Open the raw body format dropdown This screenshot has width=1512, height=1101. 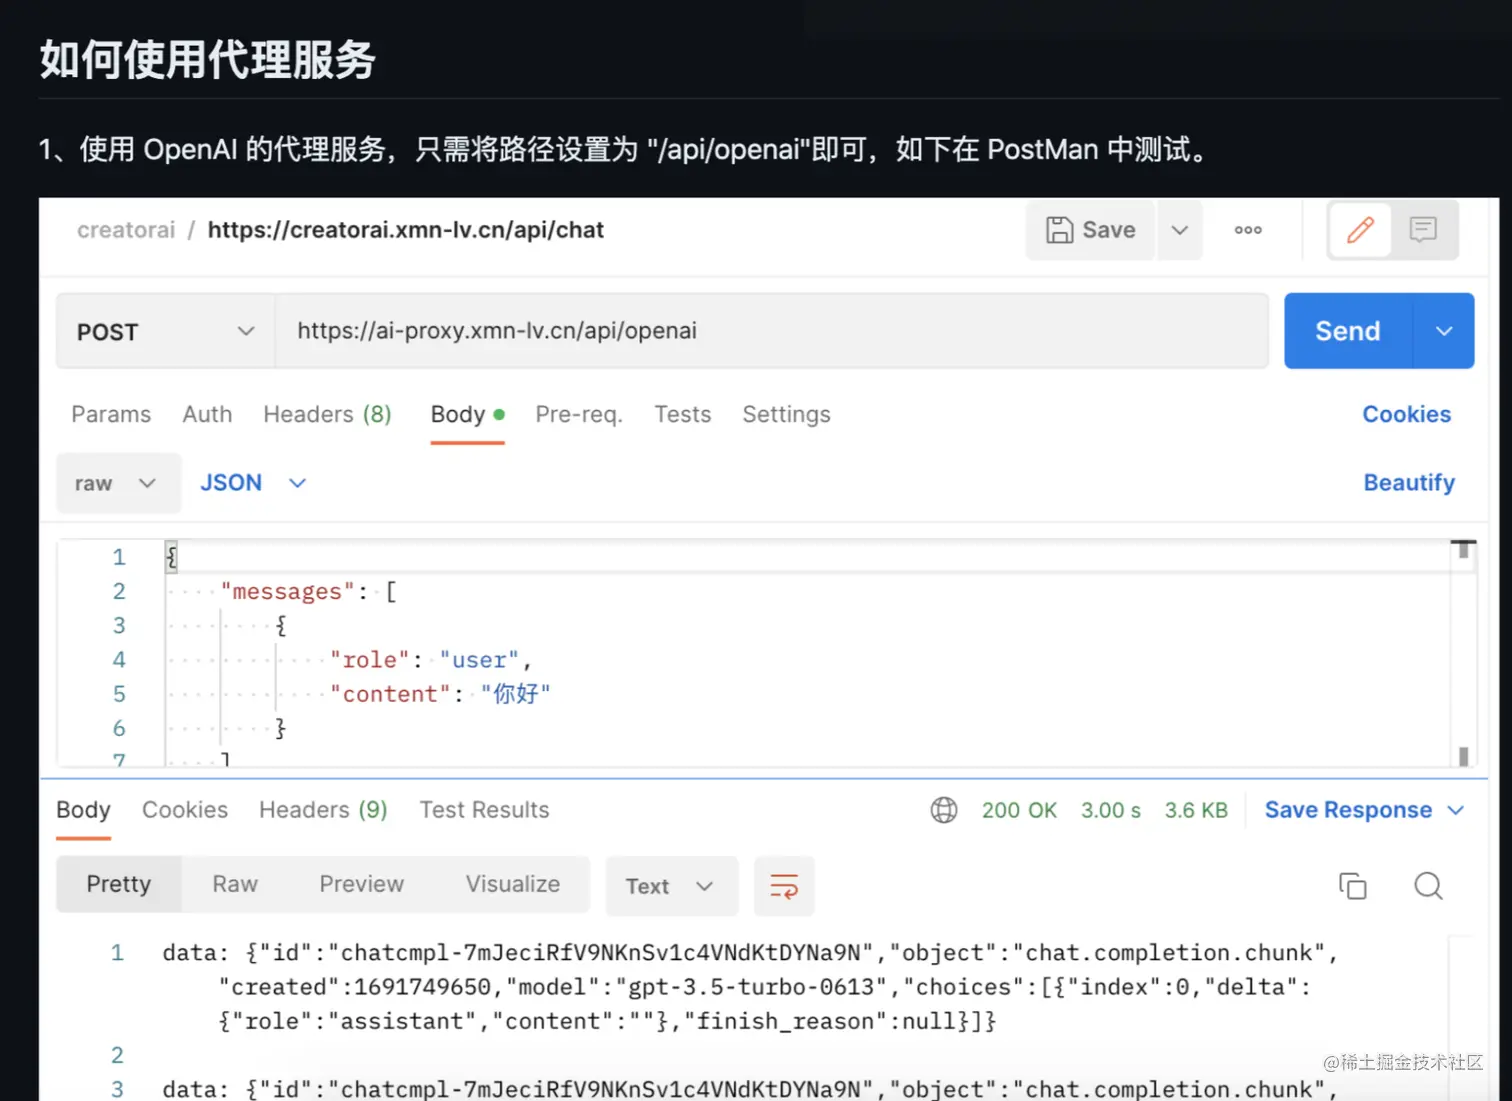click(x=118, y=483)
